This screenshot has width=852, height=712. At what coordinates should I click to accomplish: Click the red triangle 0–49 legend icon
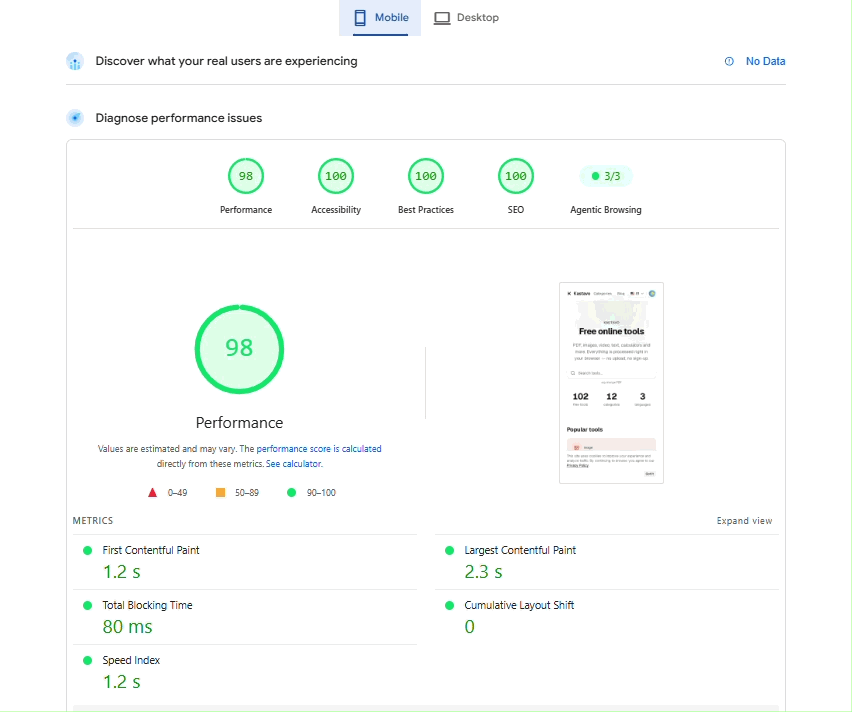coord(153,492)
